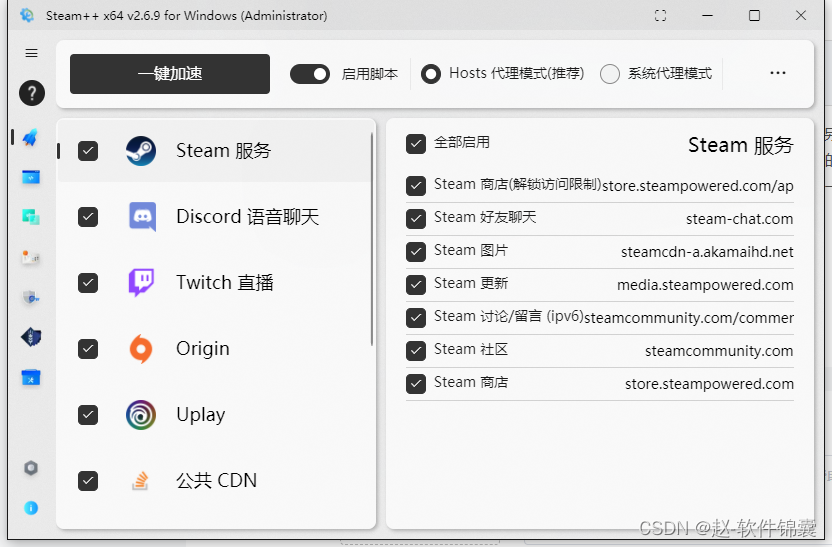Select Twitch 直播 in service list
The height and width of the screenshot is (547, 832).
pyautogui.click(x=225, y=282)
